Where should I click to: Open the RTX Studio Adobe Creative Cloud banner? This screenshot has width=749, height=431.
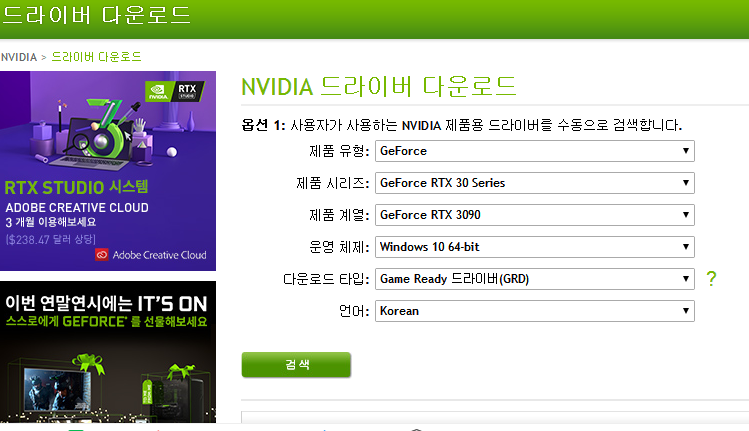(x=108, y=171)
